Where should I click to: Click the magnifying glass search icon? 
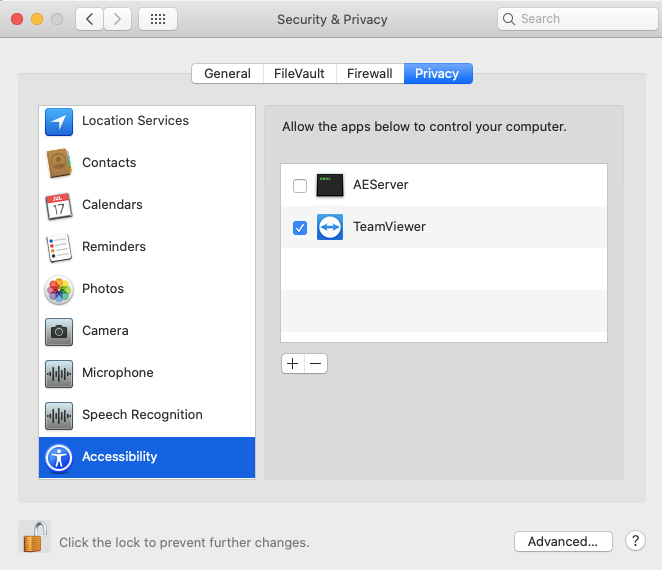click(x=509, y=19)
